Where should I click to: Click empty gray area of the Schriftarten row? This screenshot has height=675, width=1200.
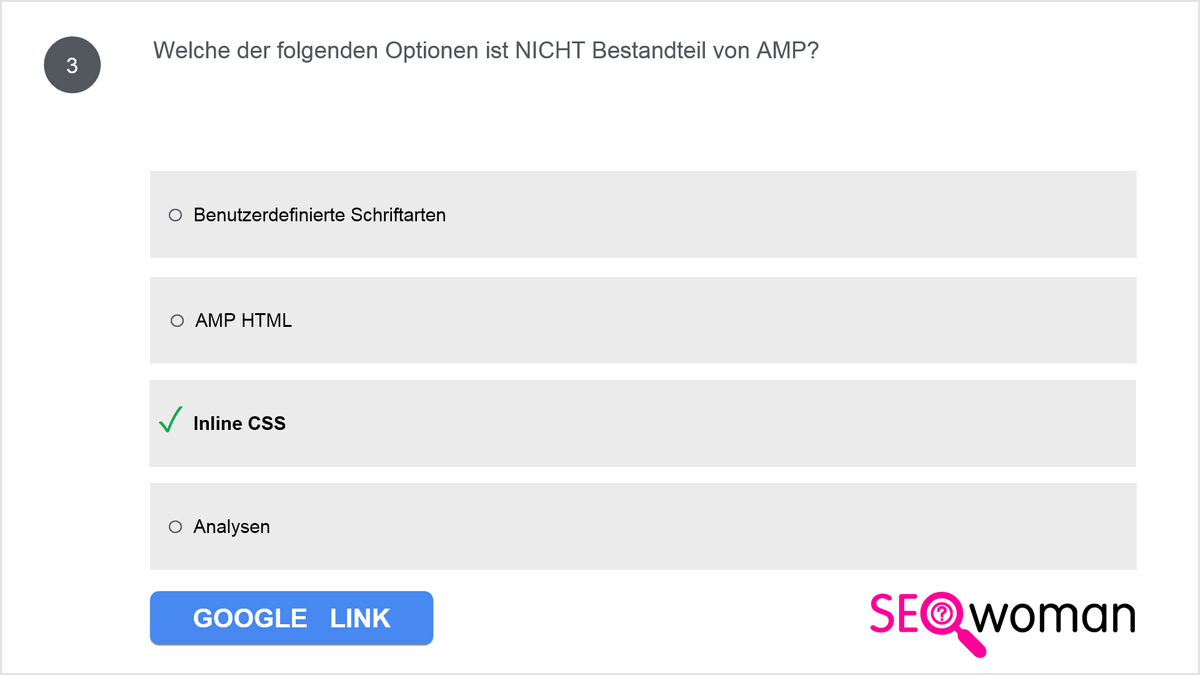(780, 214)
